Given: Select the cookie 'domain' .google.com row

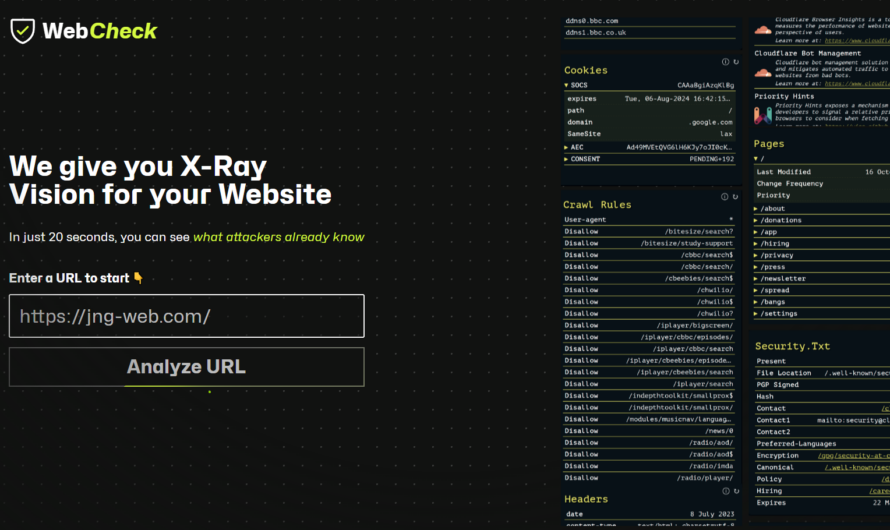Looking at the screenshot, I should click(x=650, y=122).
